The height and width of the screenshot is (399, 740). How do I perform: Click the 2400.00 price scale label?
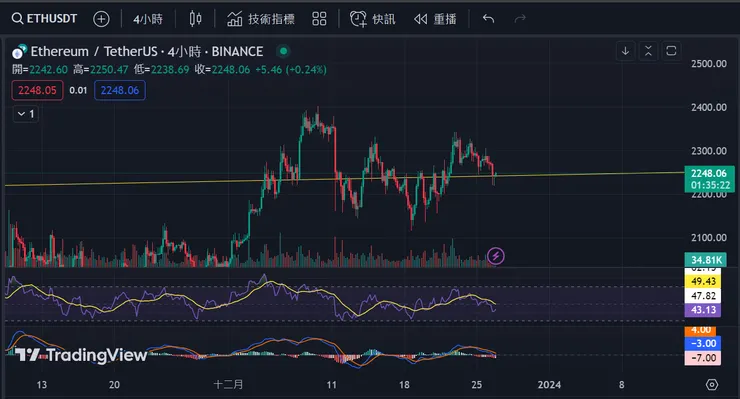click(x=709, y=107)
